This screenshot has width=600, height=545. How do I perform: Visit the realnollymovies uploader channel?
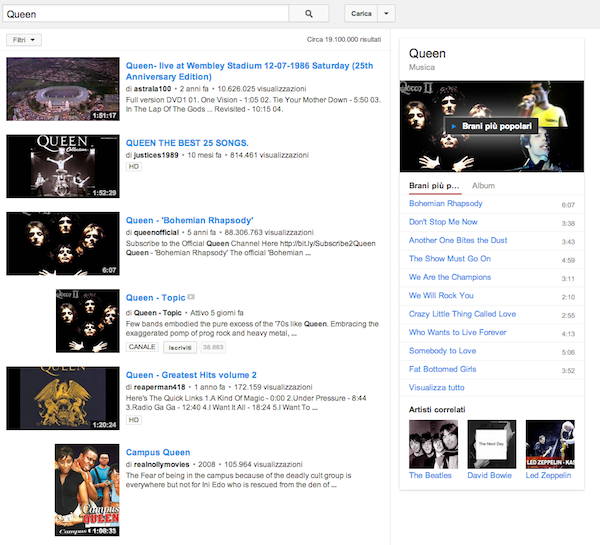pos(161,464)
